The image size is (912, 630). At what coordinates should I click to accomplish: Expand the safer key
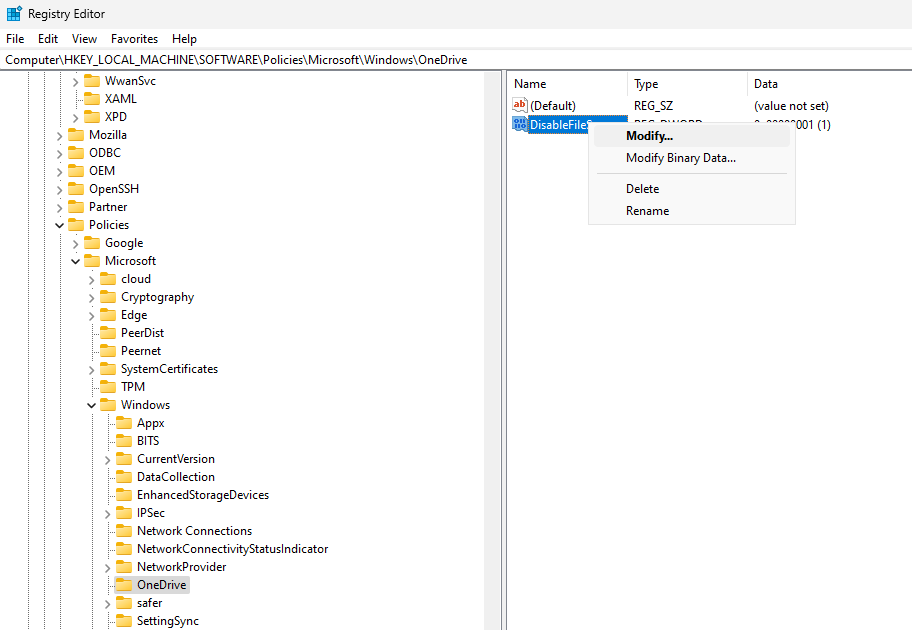pyautogui.click(x=108, y=604)
